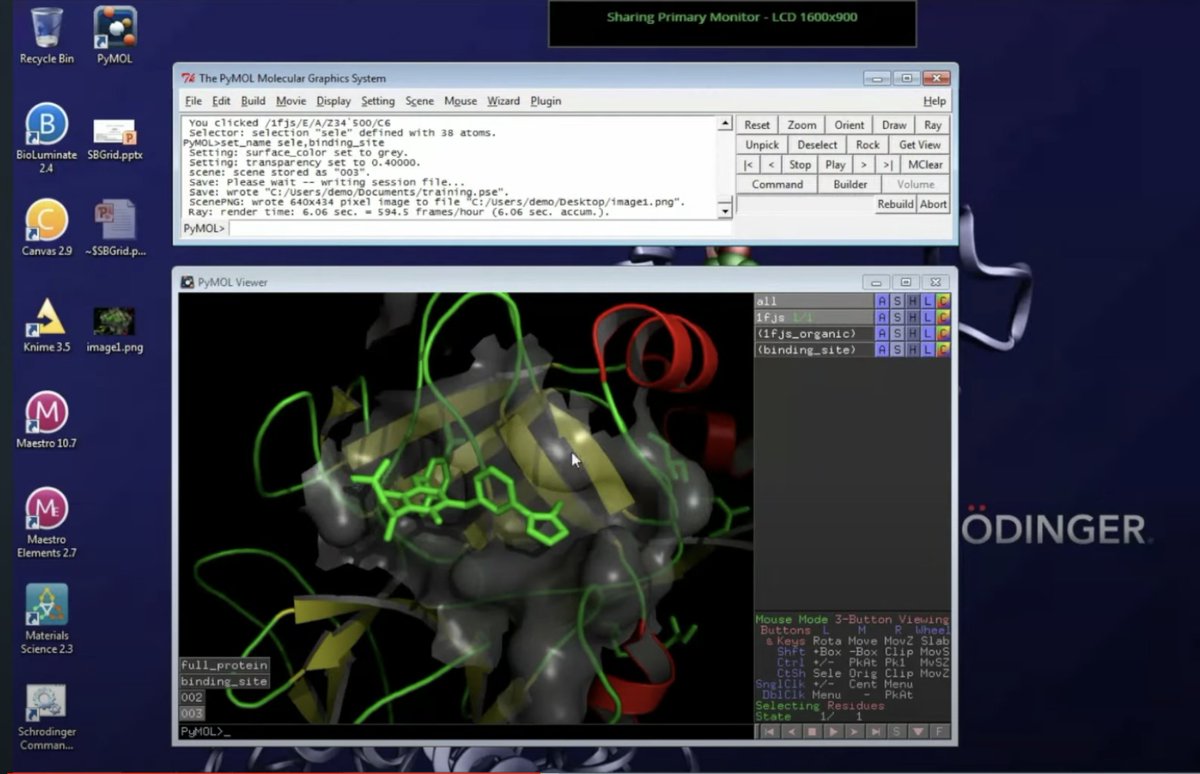Launch the Maestro 10.7 desktop shortcut
This screenshot has width=1200, height=774.
(46, 420)
